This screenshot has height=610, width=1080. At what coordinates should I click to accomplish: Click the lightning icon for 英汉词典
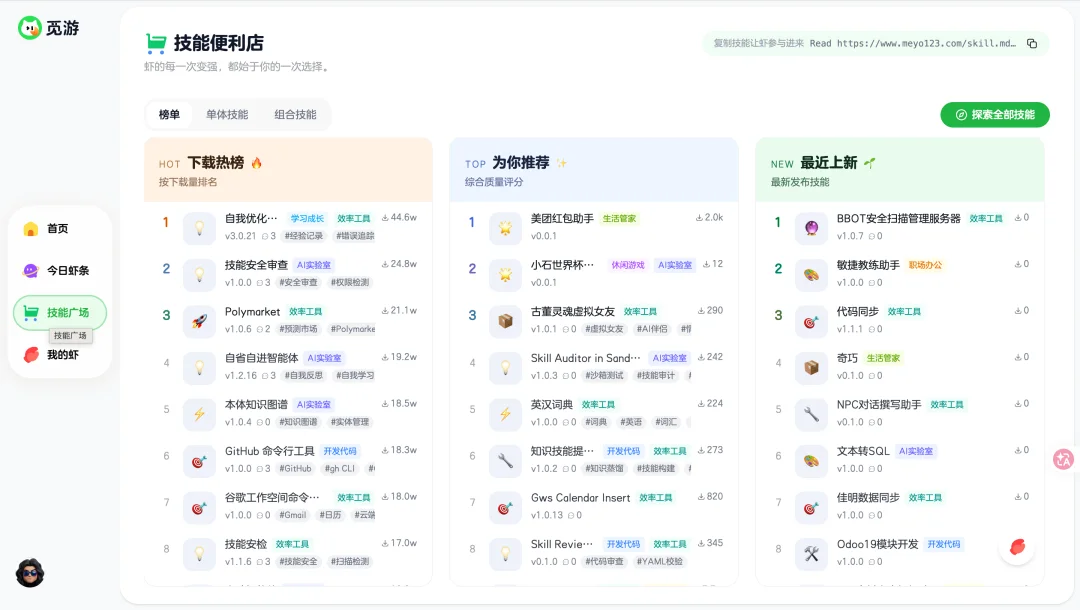(505, 414)
